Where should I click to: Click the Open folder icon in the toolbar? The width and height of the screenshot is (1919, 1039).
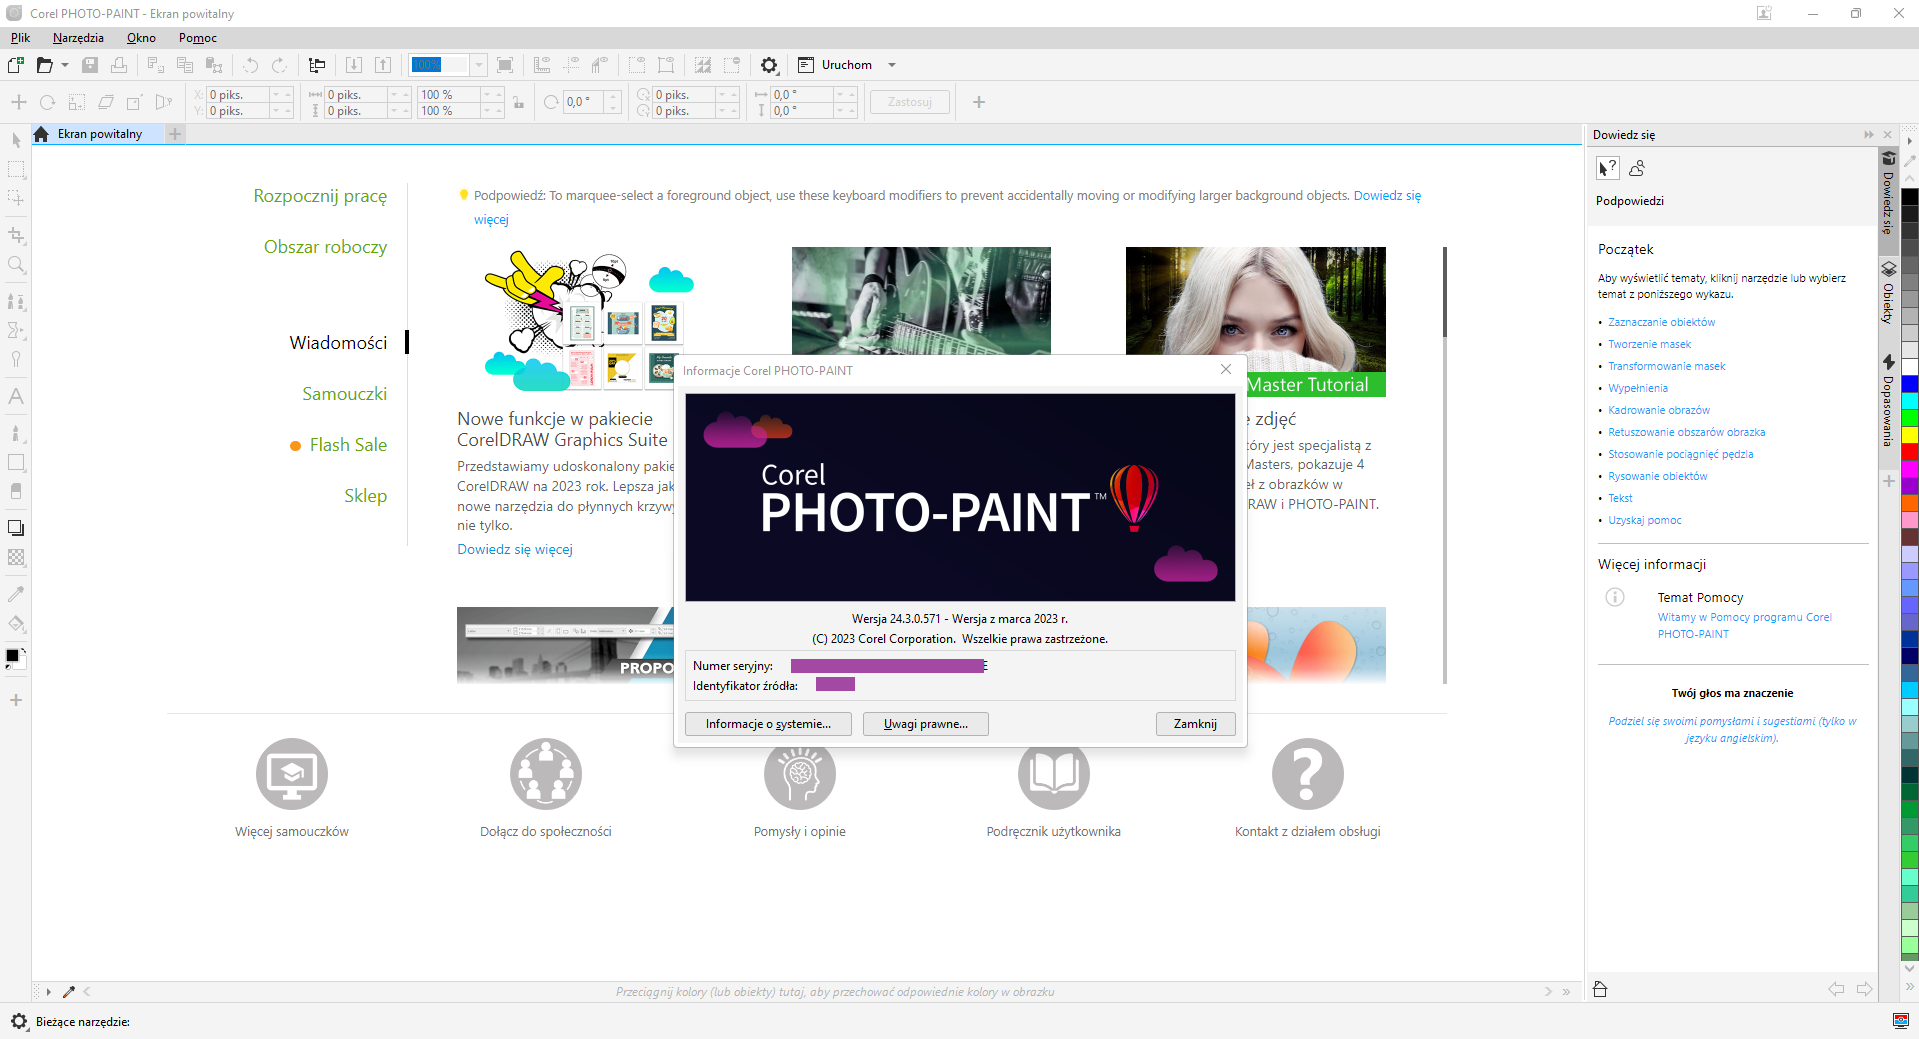point(44,65)
